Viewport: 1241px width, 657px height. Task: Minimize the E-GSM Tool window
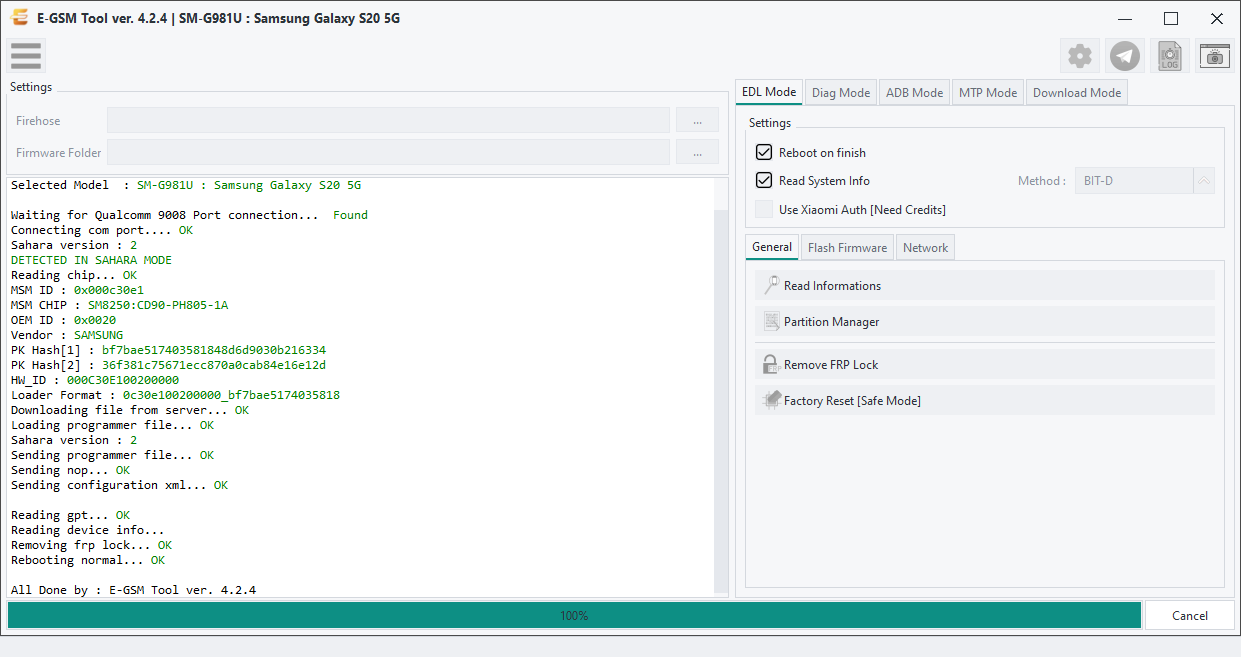[x=1125, y=18]
